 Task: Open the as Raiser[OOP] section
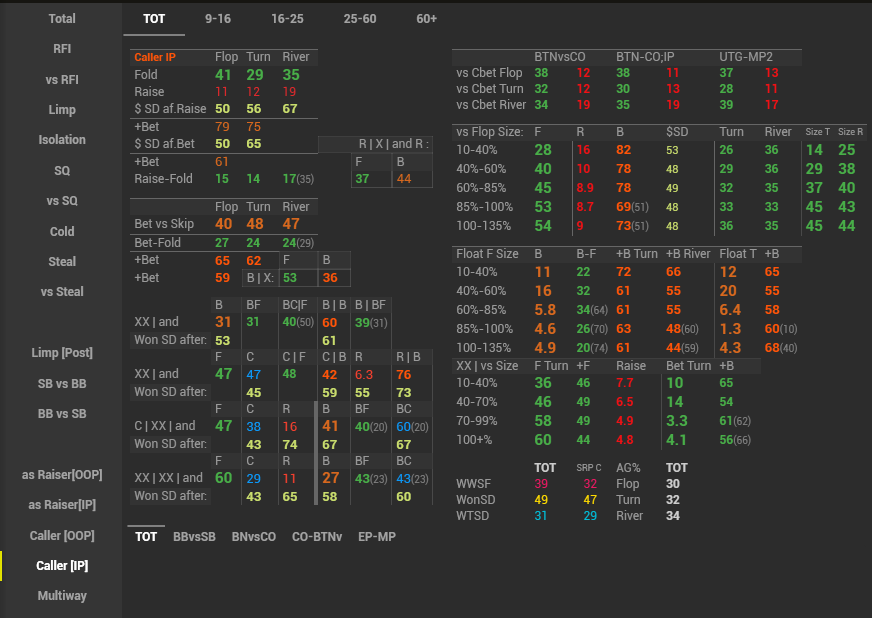pyautogui.click(x=61, y=474)
